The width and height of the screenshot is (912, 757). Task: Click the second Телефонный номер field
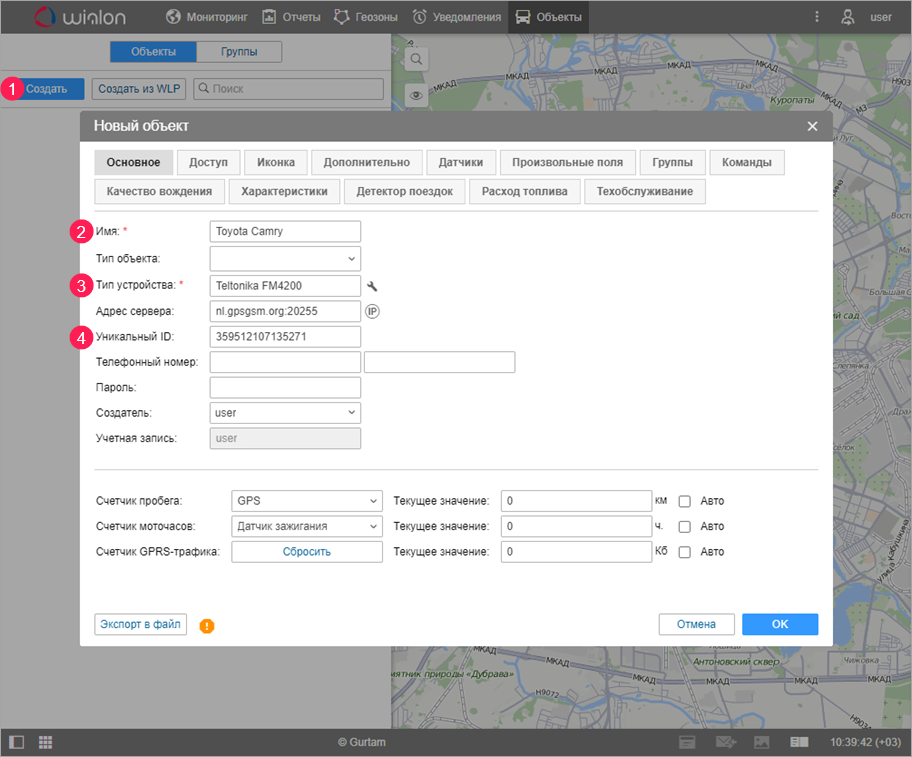(440, 362)
